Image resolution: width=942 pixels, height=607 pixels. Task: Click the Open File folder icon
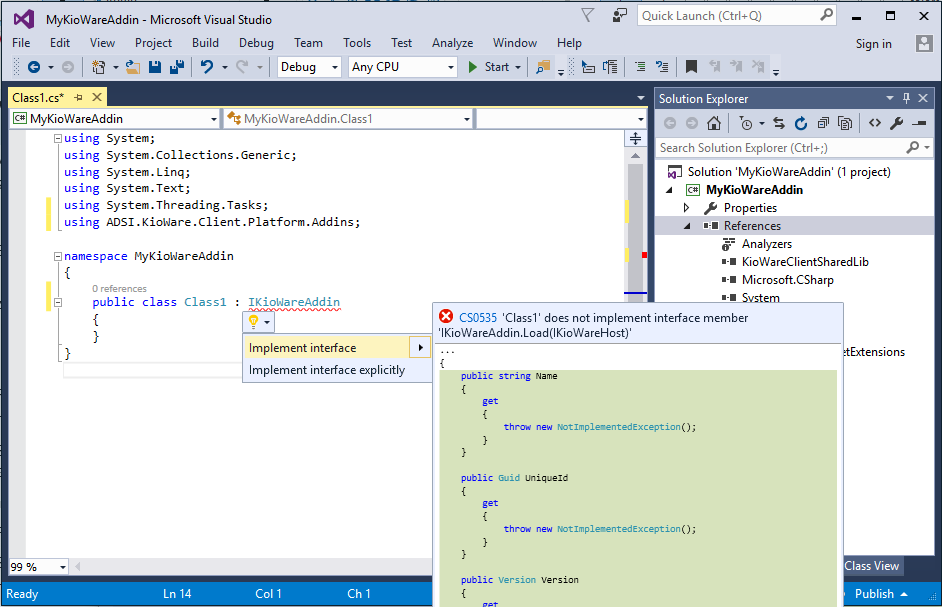click(x=133, y=67)
